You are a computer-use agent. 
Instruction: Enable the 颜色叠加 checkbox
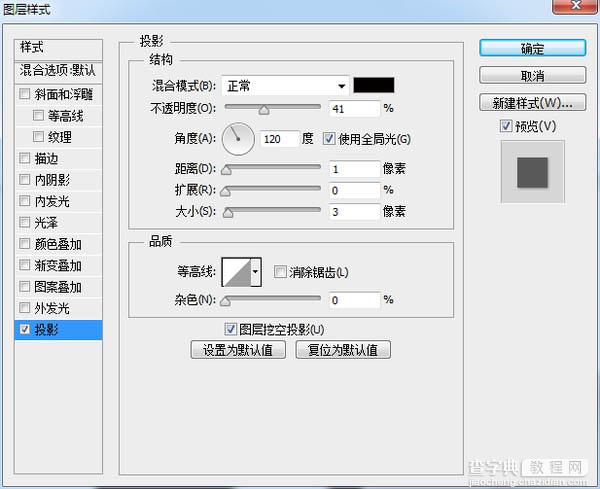24,243
